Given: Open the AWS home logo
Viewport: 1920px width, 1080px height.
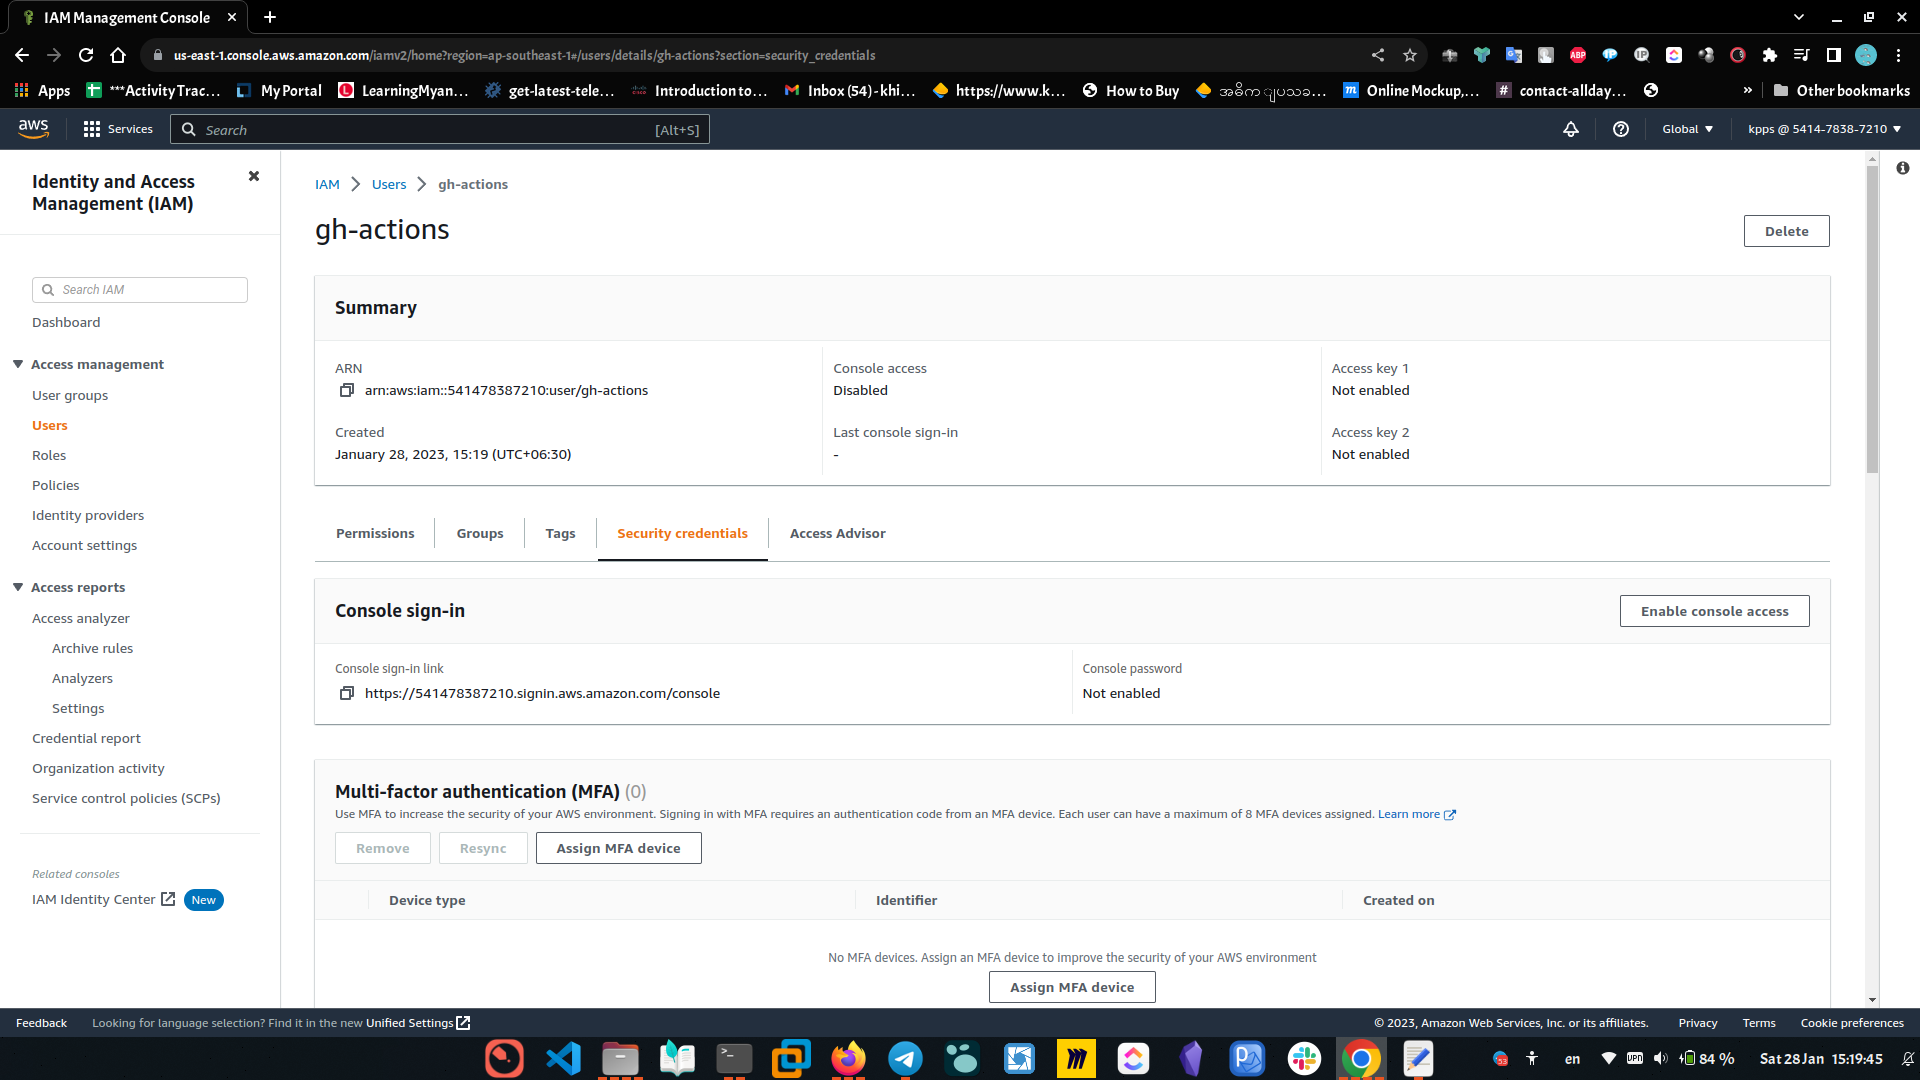Looking at the screenshot, I should [33, 129].
